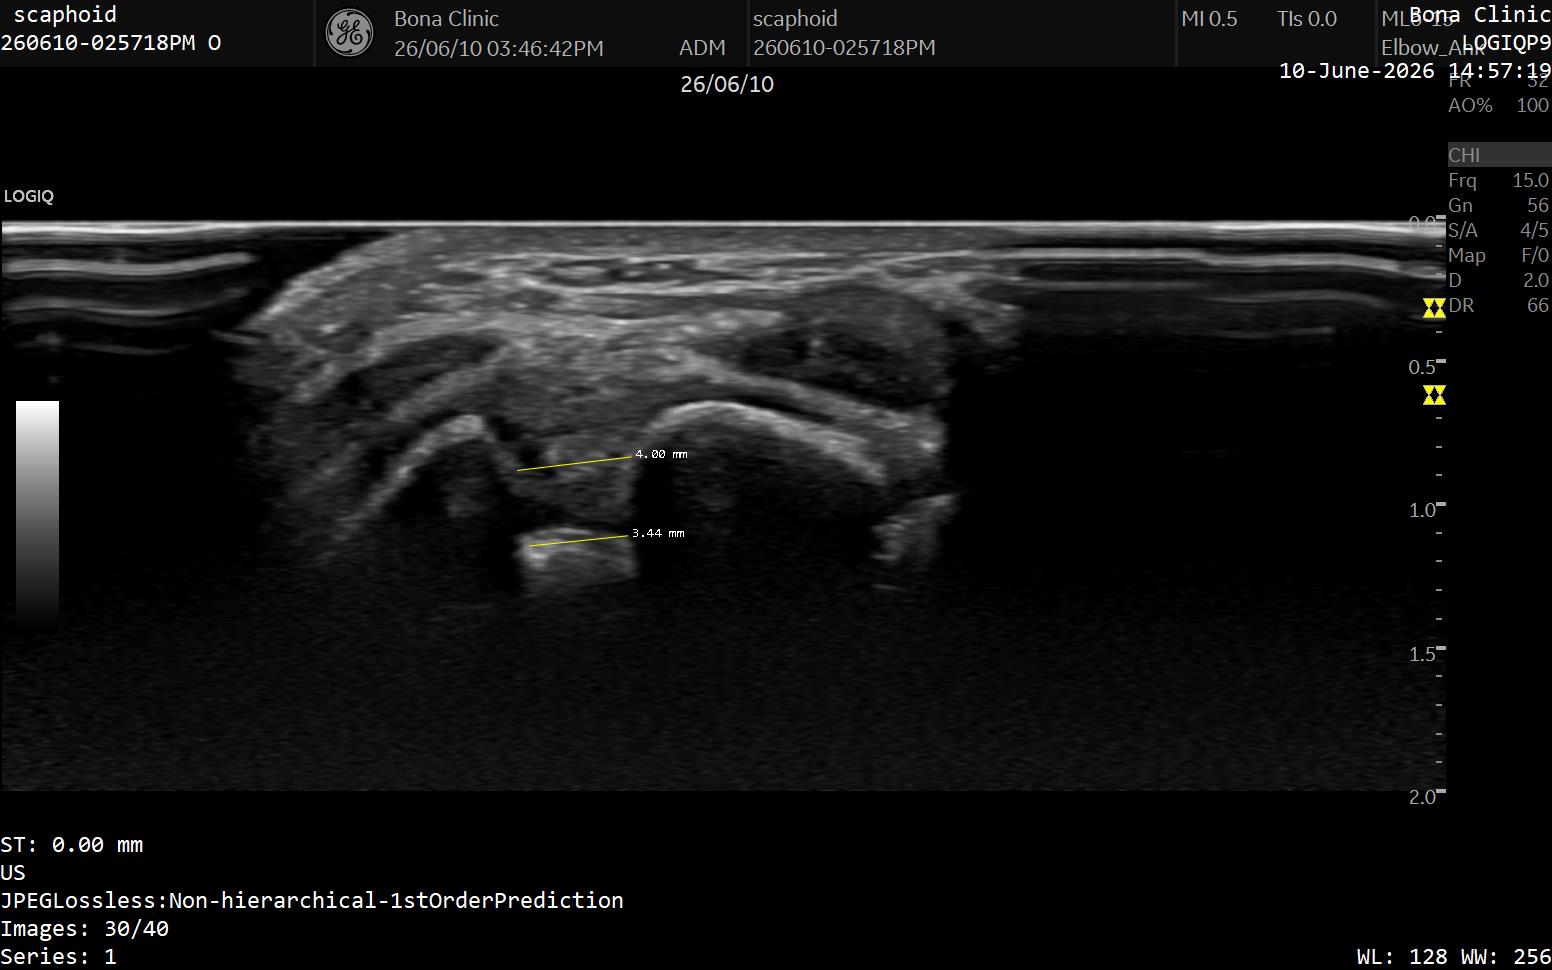Click the gray Bona Clinic header text
This screenshot has width=1552, height=970.
tap(446, 19)
